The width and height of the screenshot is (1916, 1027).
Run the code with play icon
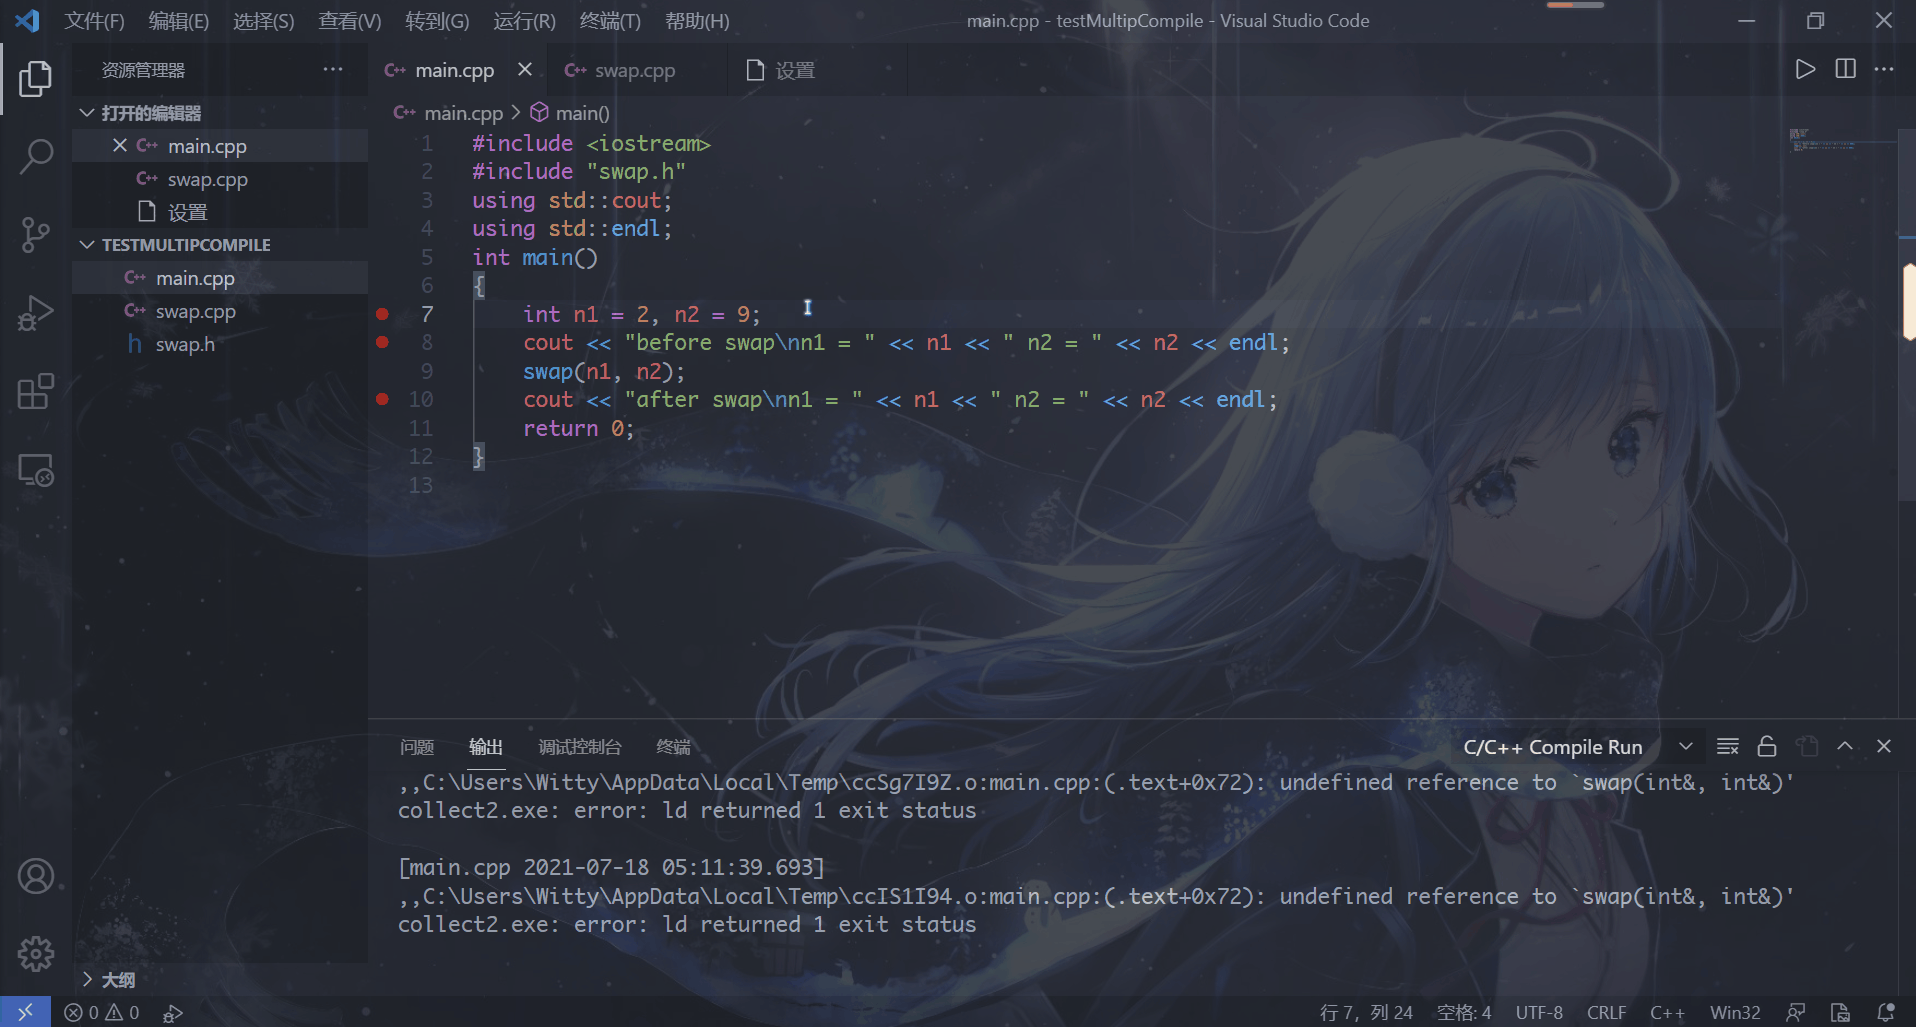tap(1805, 69)
